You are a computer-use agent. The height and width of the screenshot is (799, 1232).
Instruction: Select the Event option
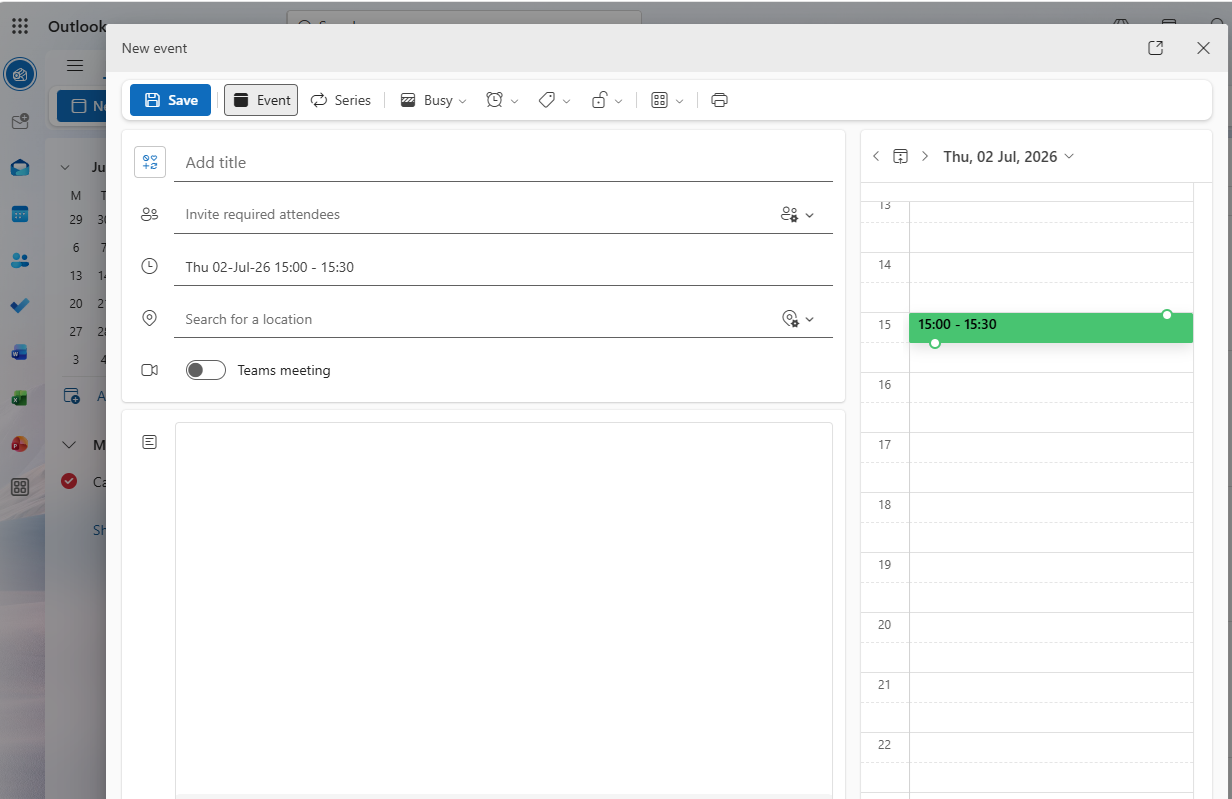tap(261, 100)
